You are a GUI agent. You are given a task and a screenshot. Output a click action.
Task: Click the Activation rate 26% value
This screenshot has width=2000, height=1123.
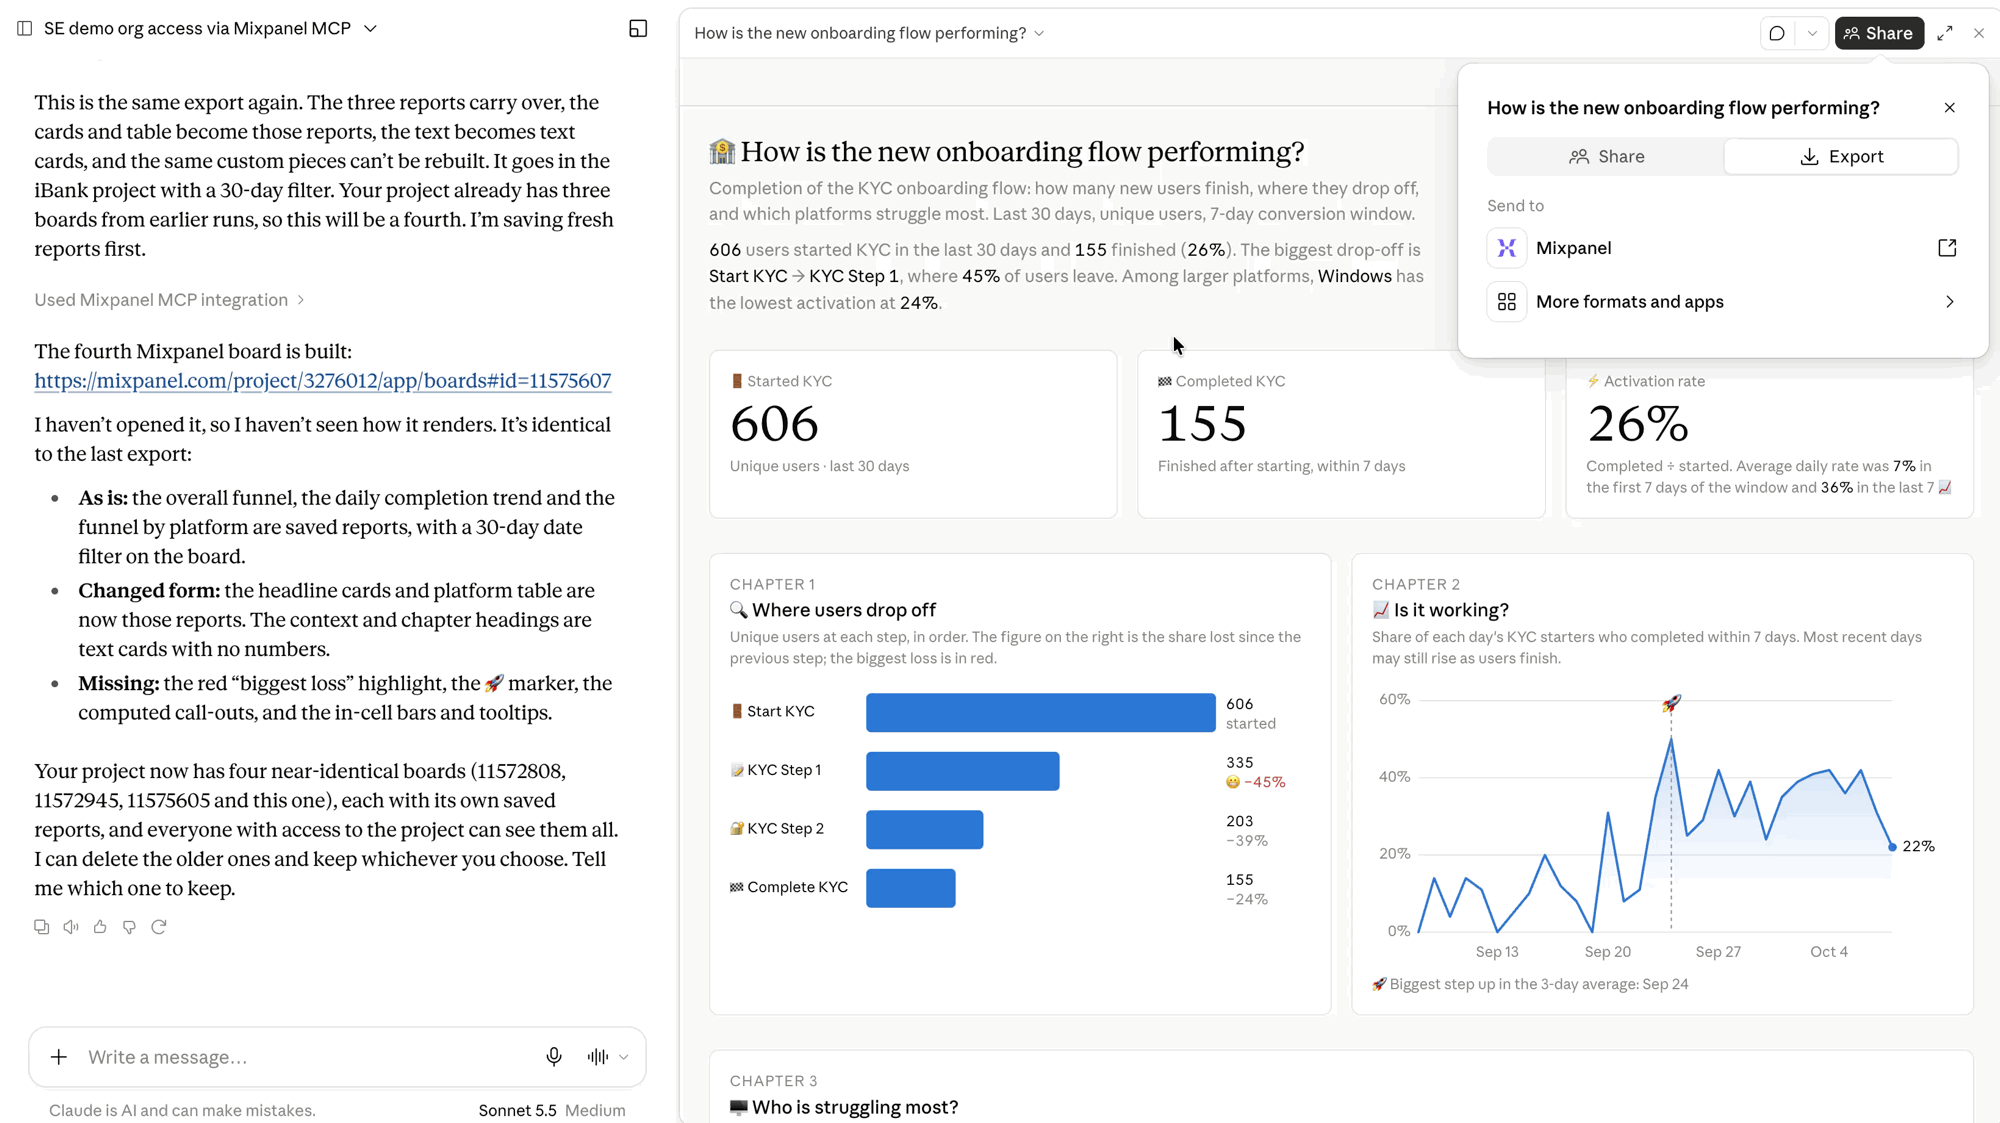point(1638,424)
